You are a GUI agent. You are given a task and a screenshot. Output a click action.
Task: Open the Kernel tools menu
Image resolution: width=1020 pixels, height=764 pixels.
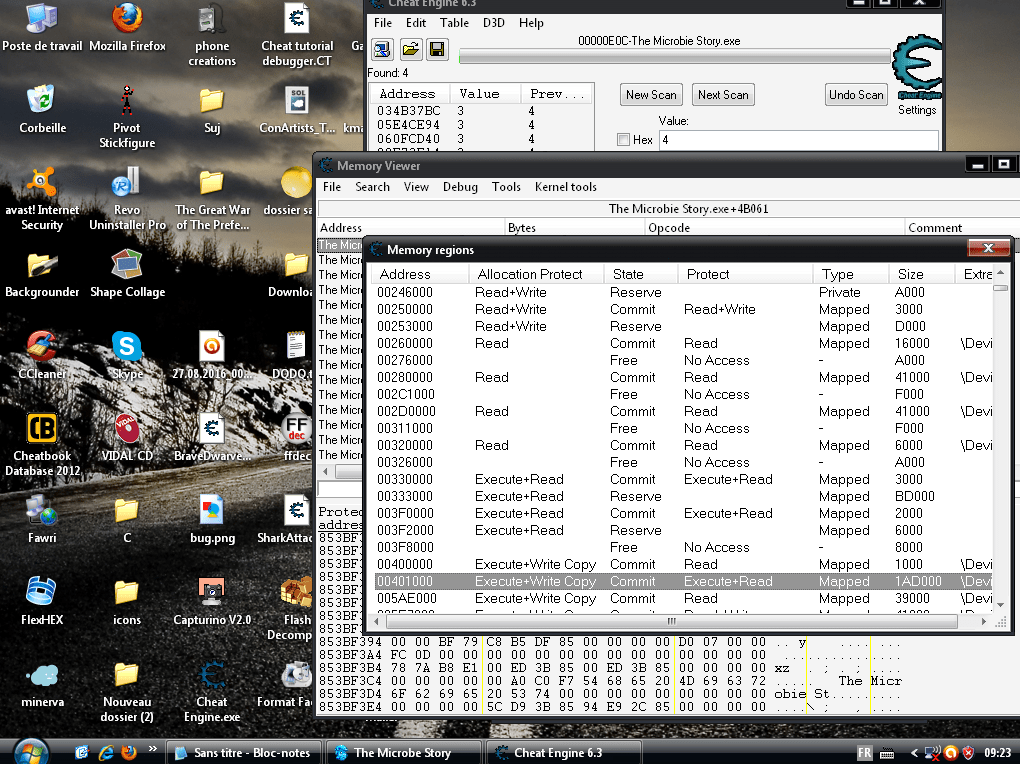click(x=565, y=187)
